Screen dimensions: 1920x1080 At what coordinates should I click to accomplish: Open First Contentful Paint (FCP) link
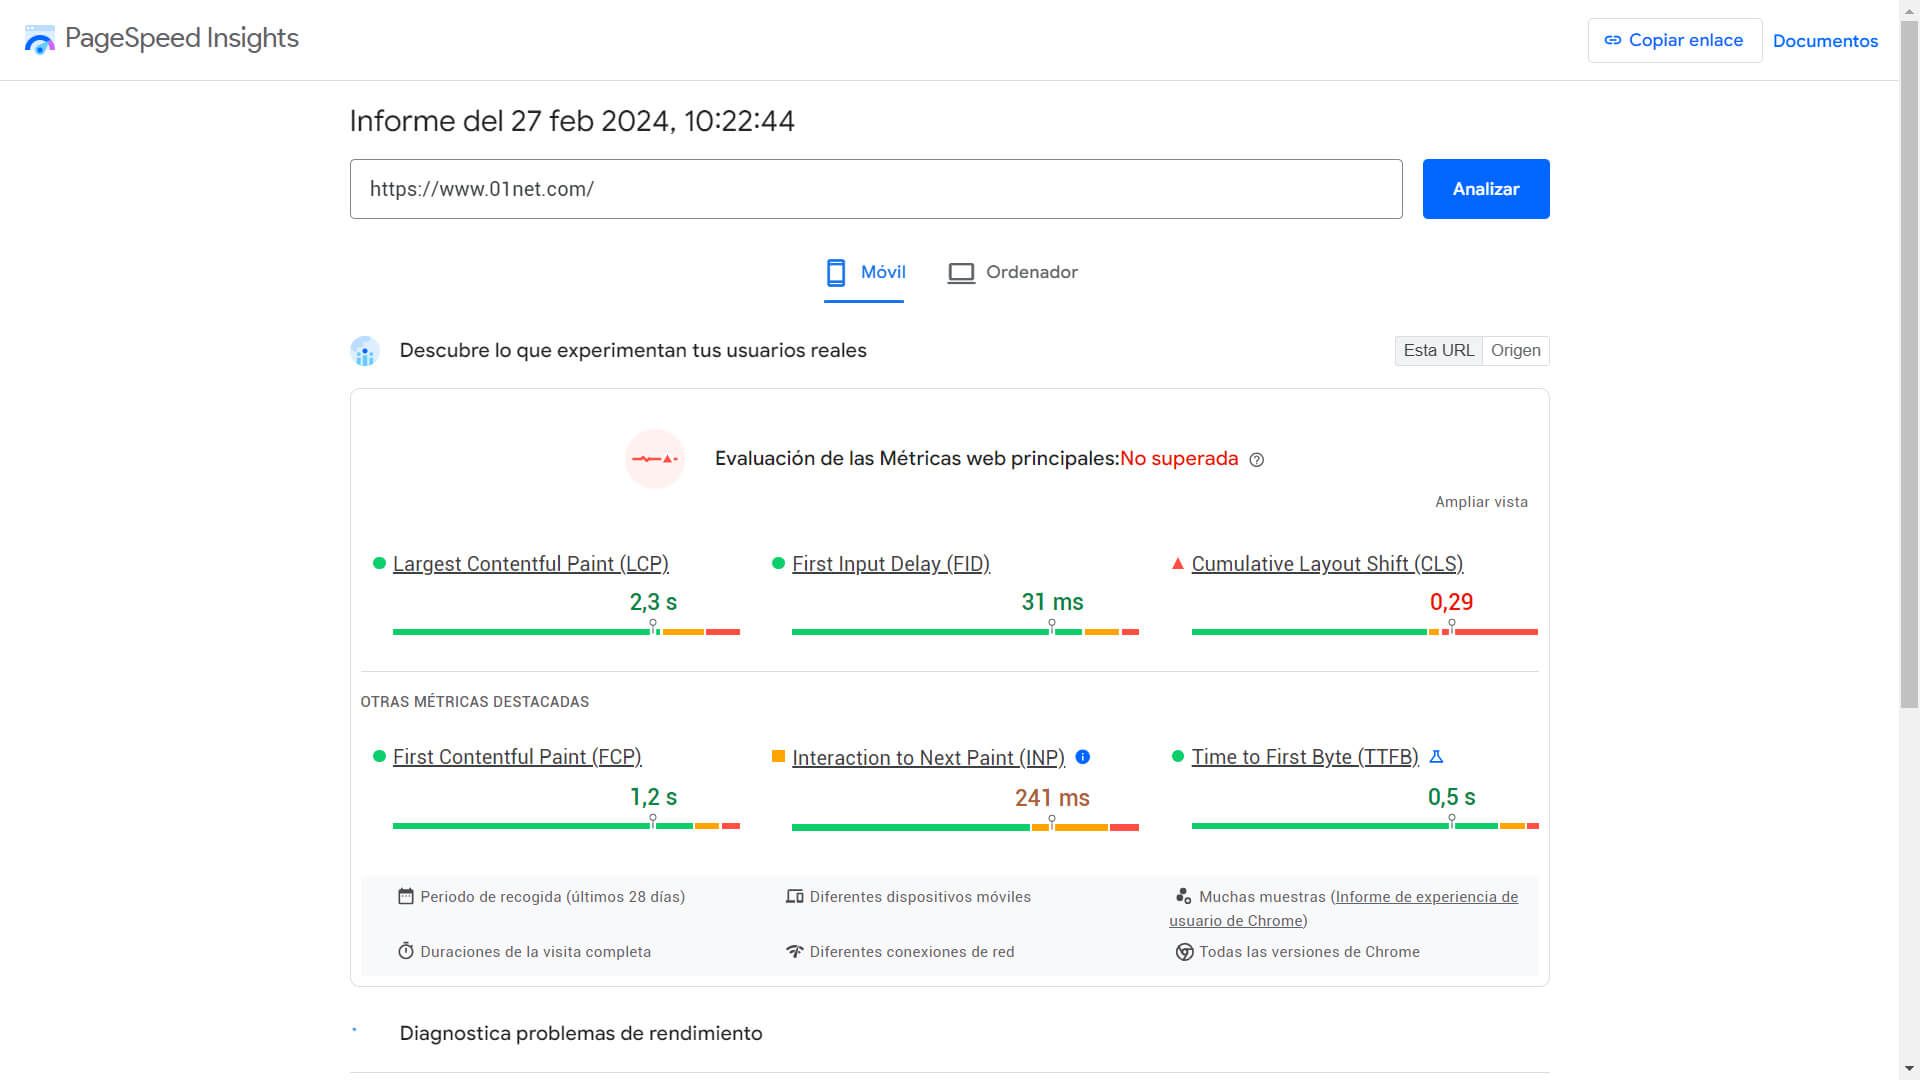(x=517, y=757)
